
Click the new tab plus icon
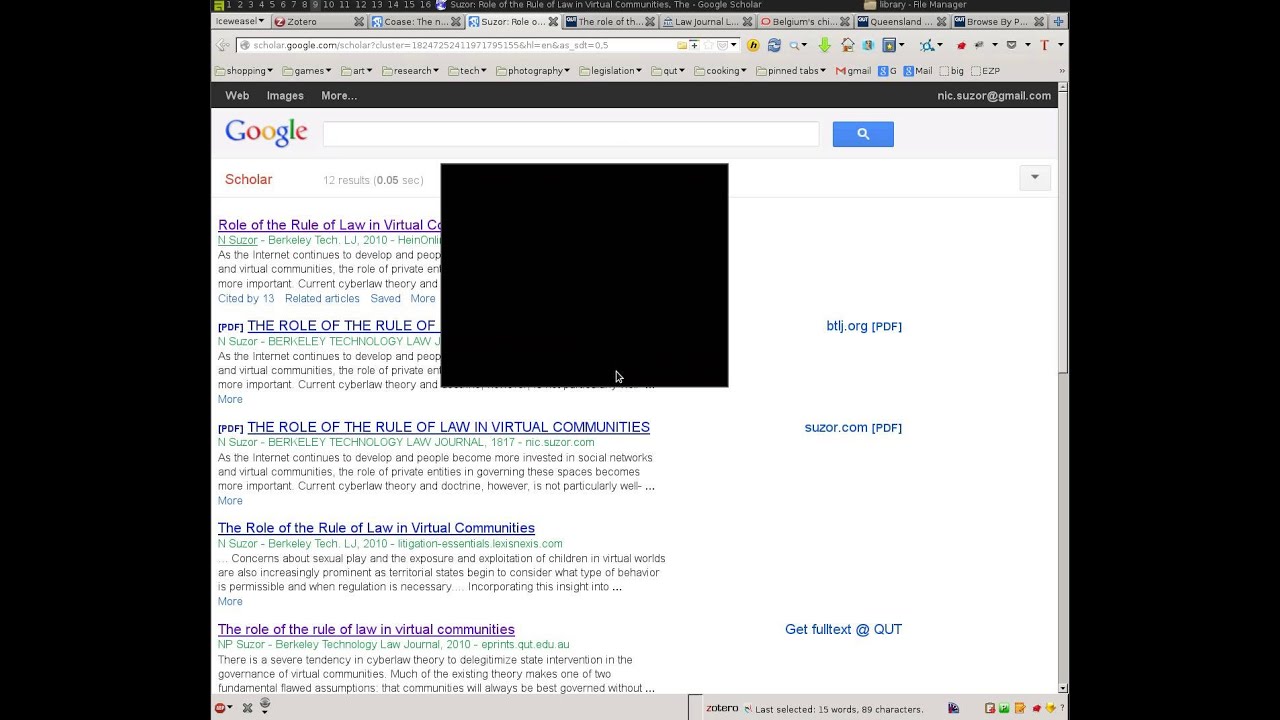(1059, 21)
